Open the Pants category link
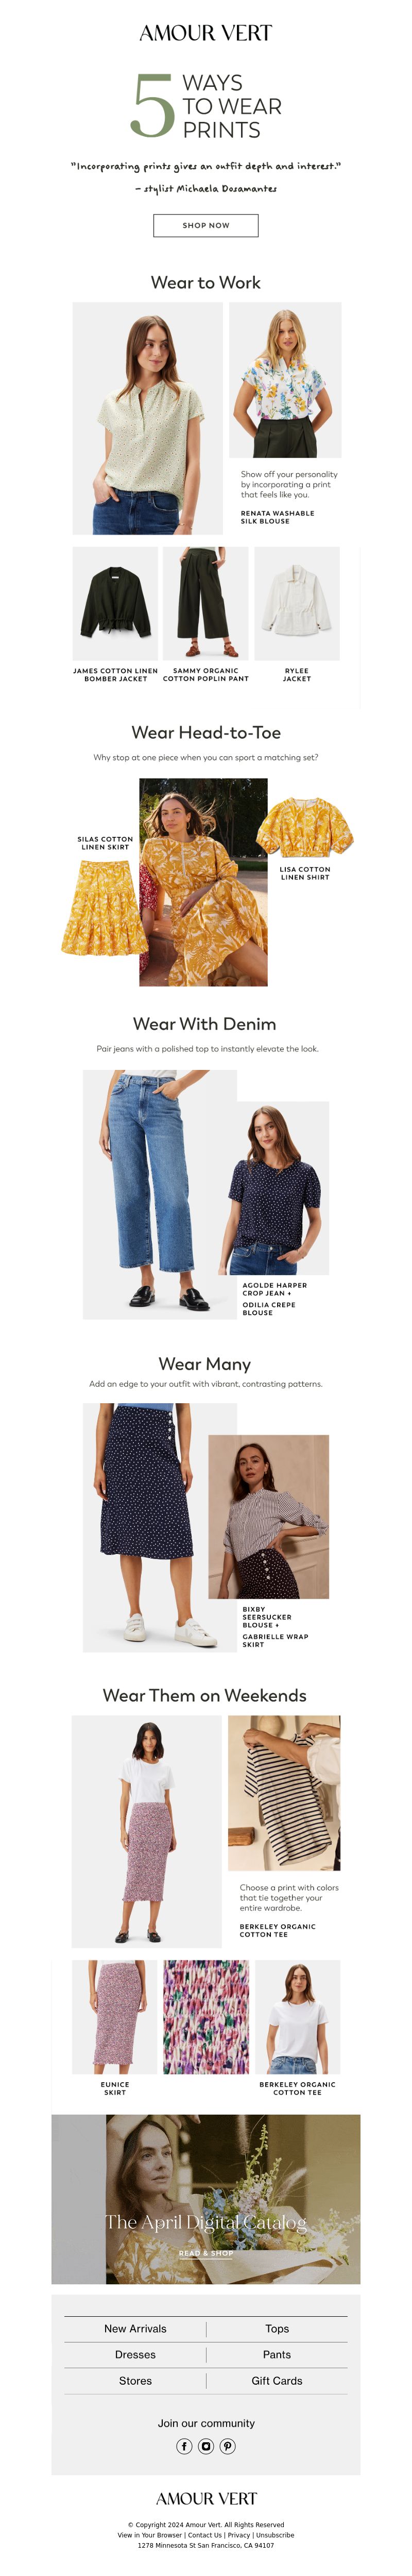 pyautogui.click(x=277, y=2354)
